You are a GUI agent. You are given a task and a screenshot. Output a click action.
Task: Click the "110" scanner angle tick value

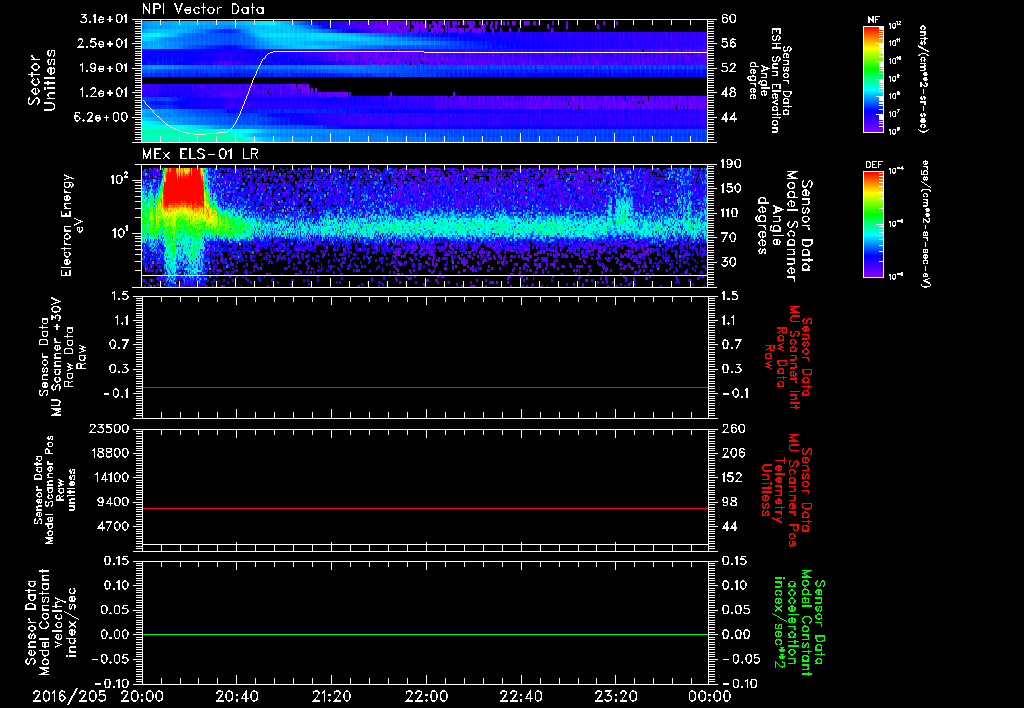[731, 213]
